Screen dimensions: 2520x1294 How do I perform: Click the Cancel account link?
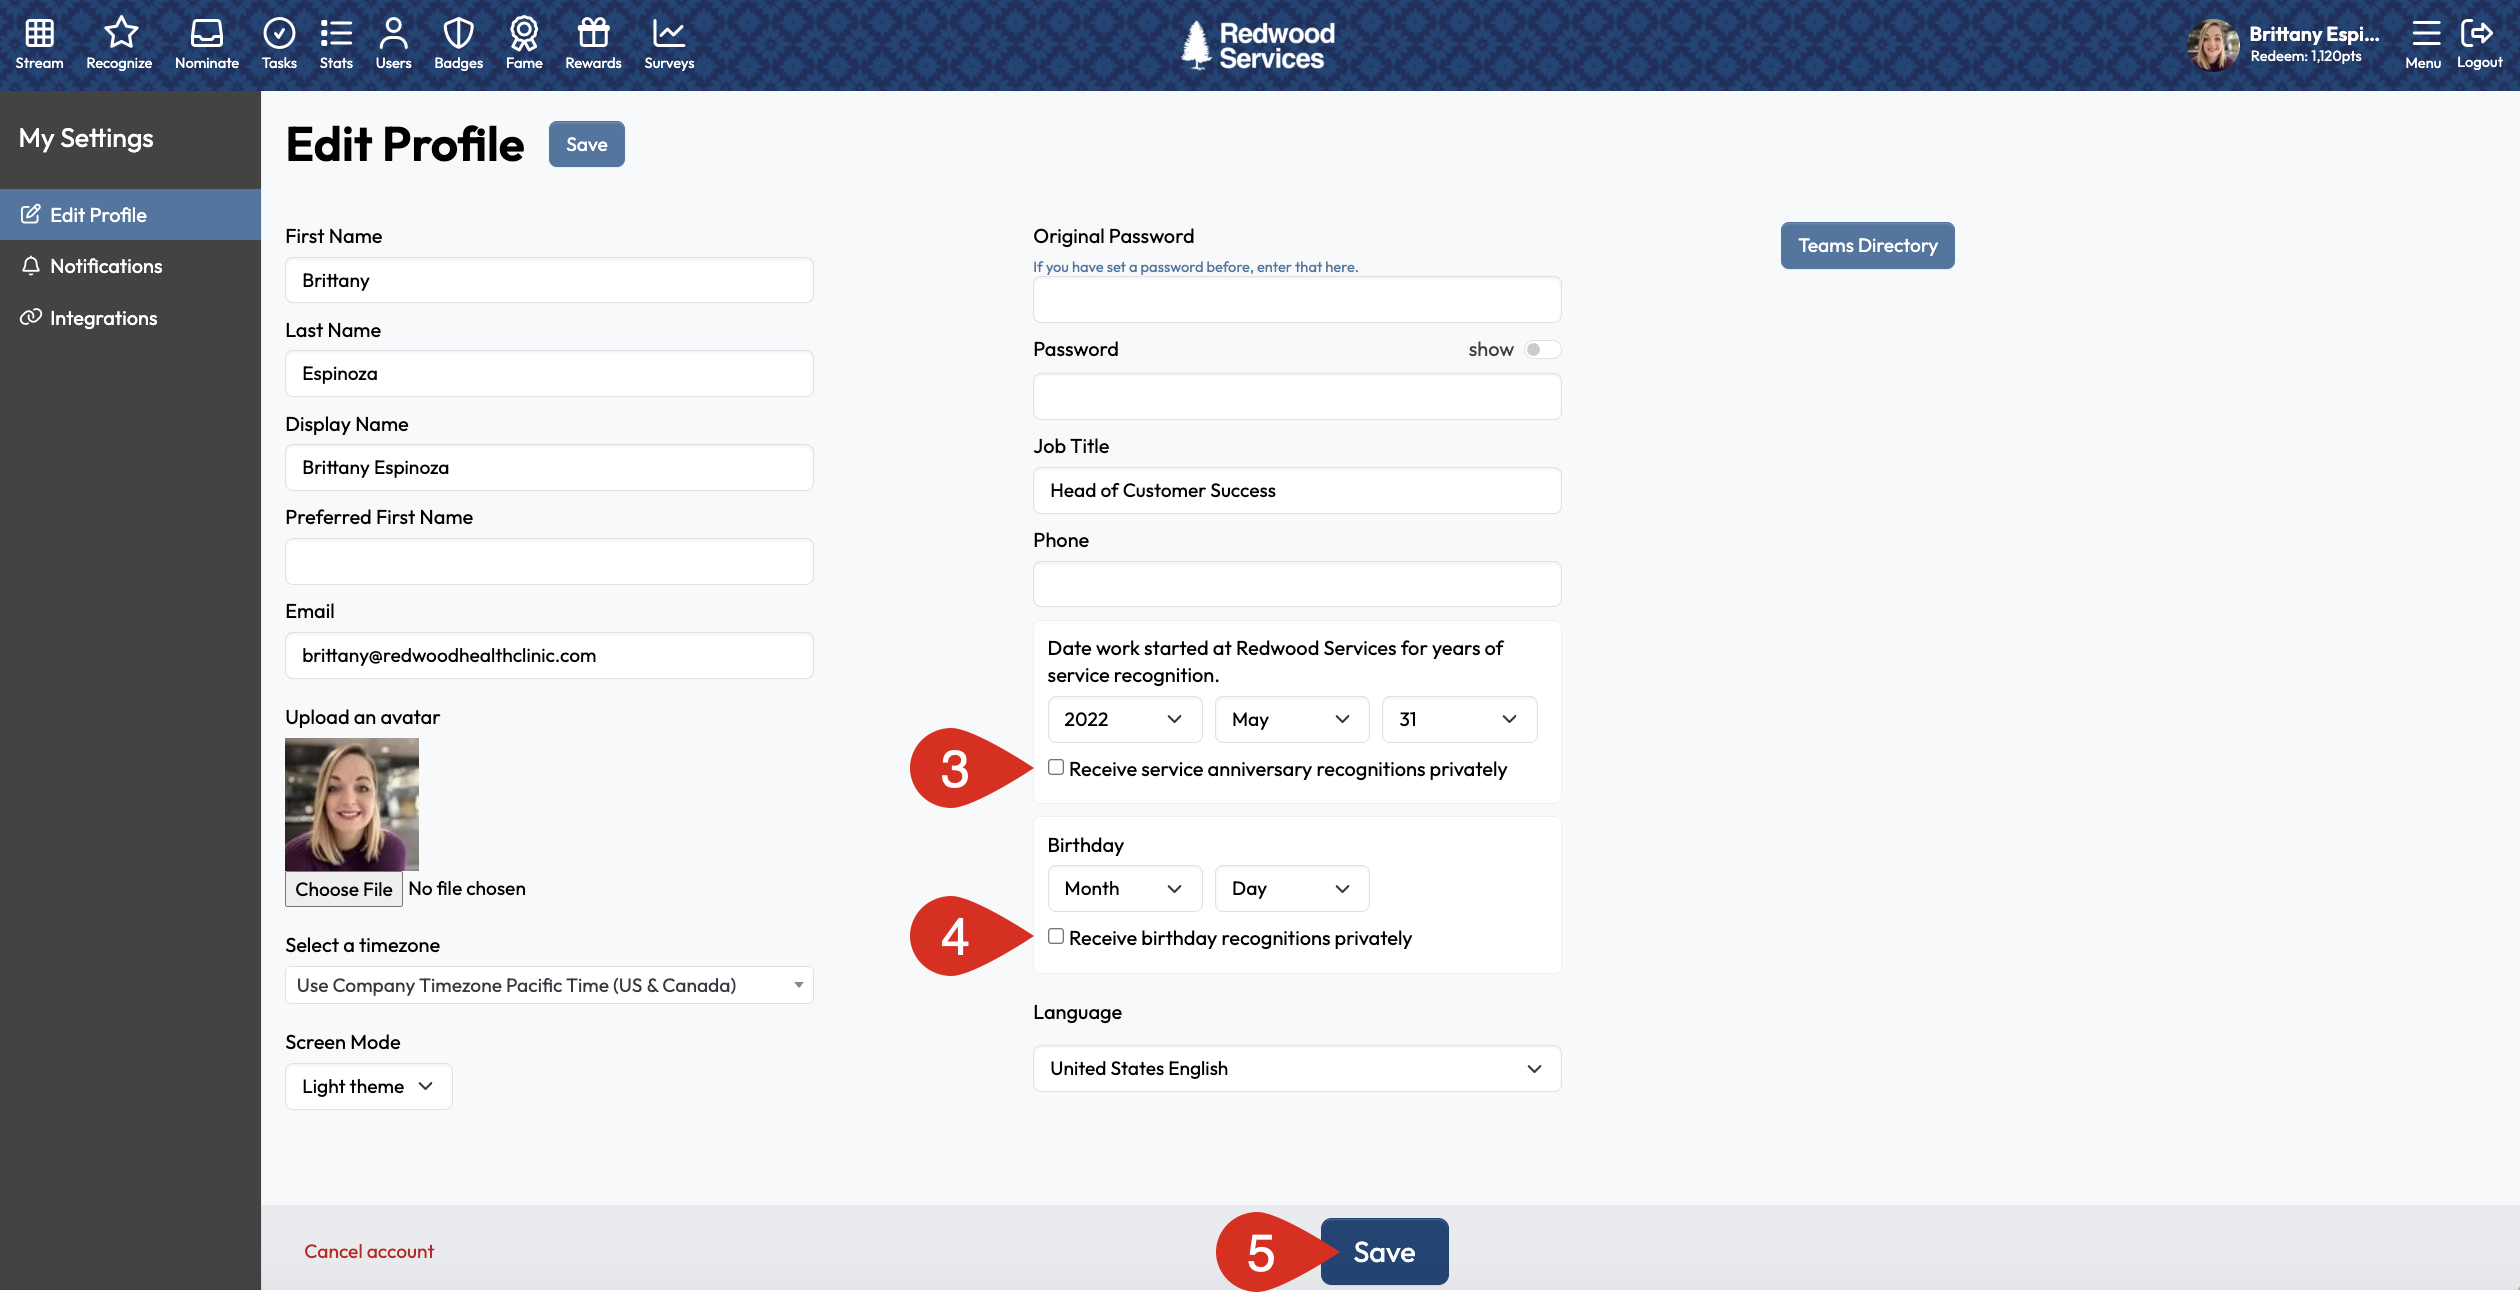coord(369,1252)
